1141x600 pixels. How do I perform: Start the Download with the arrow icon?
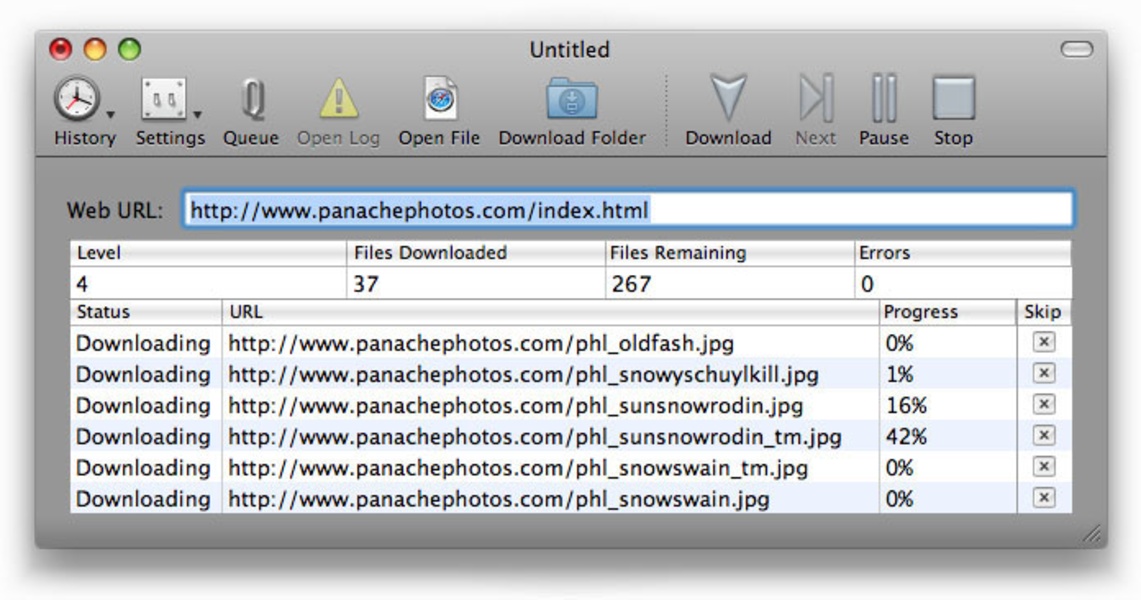(728, 97)
